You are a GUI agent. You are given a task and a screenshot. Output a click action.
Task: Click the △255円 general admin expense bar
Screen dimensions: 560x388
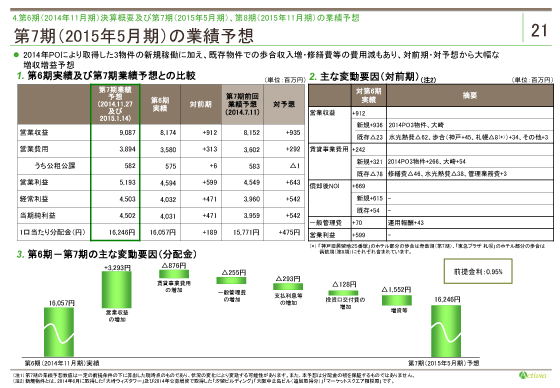231,280
